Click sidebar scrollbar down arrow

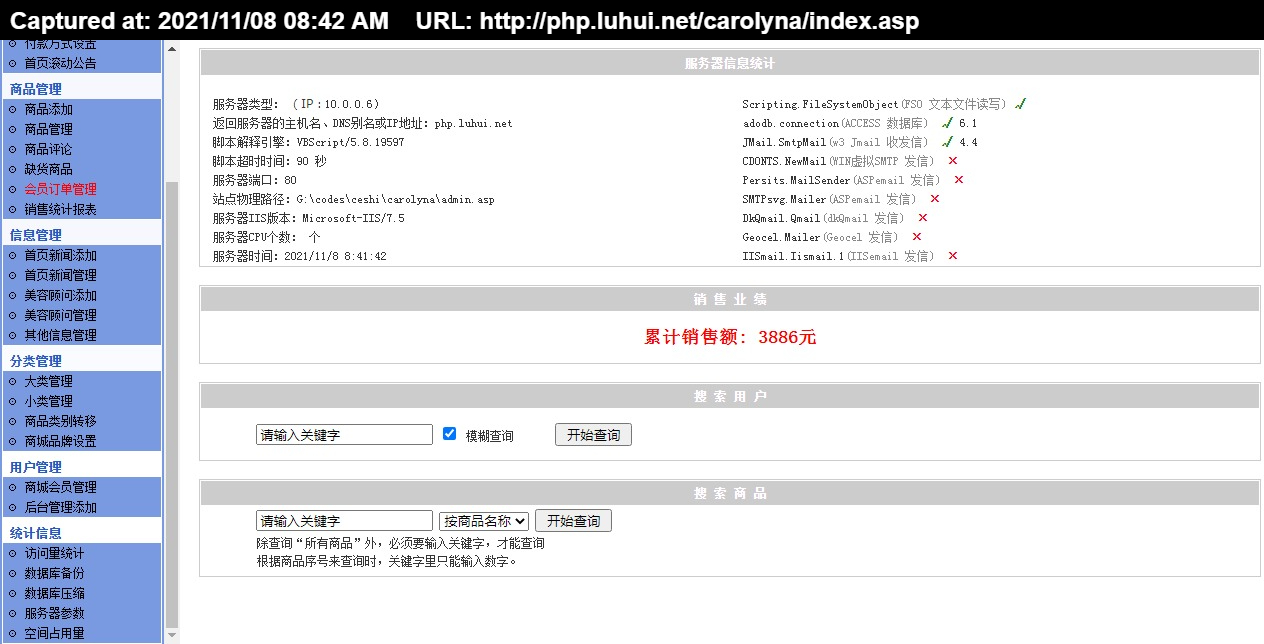(171, 635)
